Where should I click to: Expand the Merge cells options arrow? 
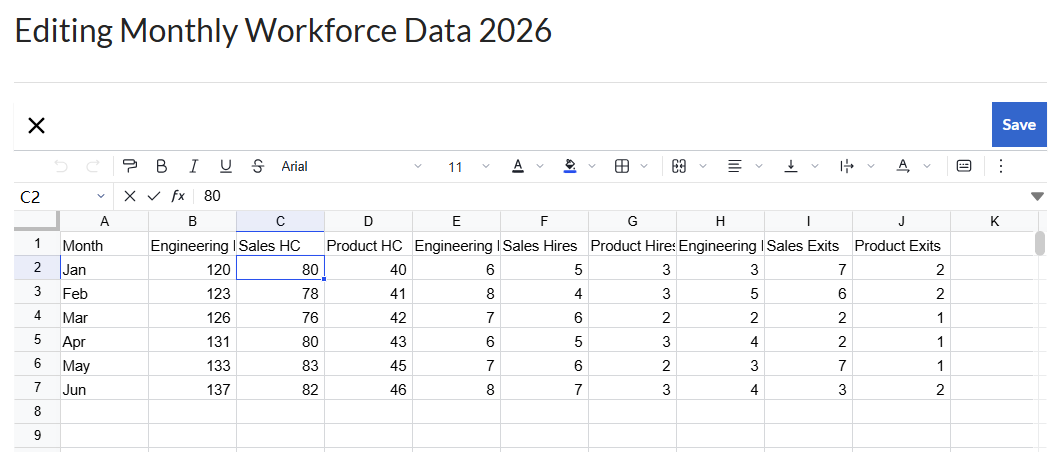pyautogui.click(x=702, y=166)
